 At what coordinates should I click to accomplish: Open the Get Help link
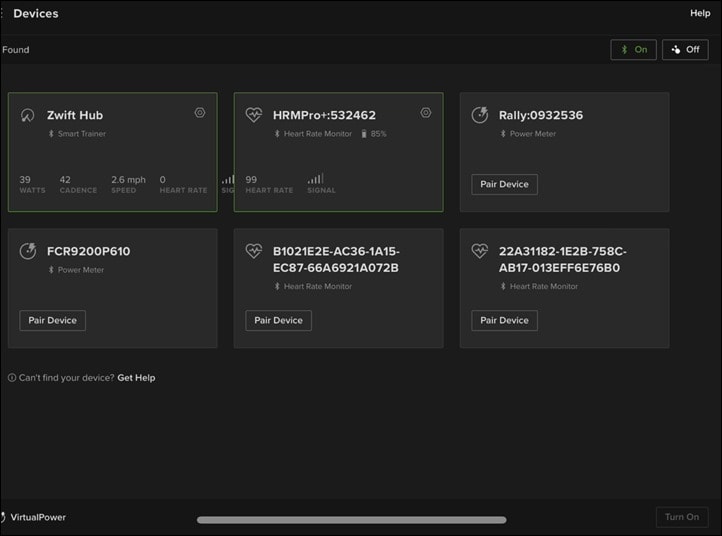(x=136, y=378)
